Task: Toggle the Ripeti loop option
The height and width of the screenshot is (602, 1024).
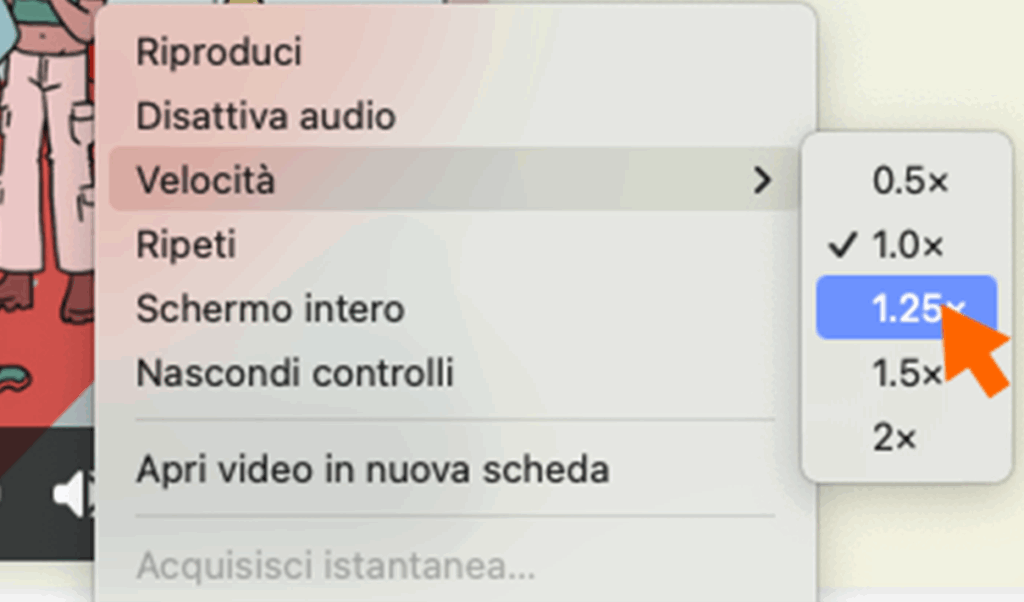Action: pos(186,245)
